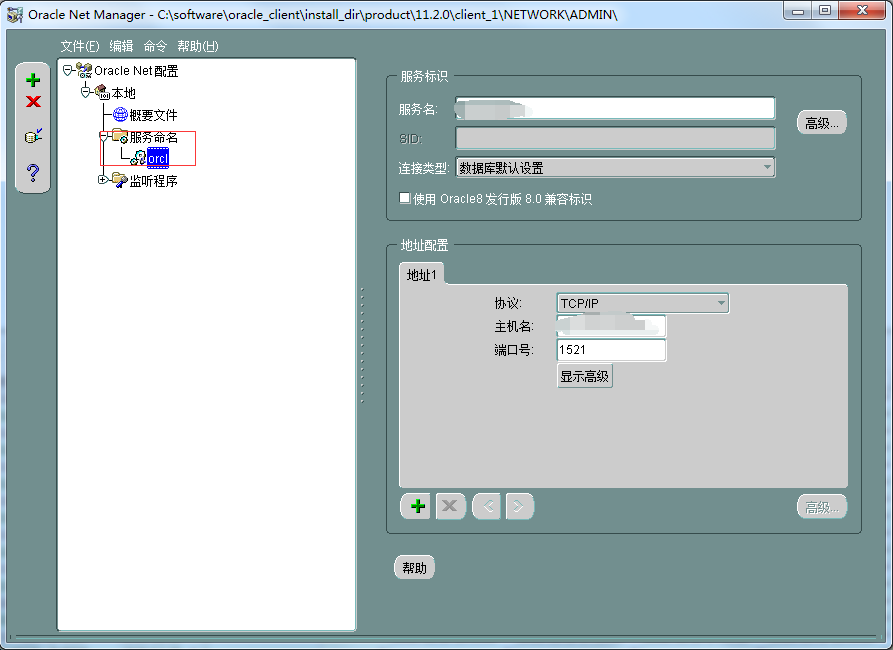Click the Oracle Net配置 root node icon
Viewport: 893px width, 650px height.
[84, 70]
